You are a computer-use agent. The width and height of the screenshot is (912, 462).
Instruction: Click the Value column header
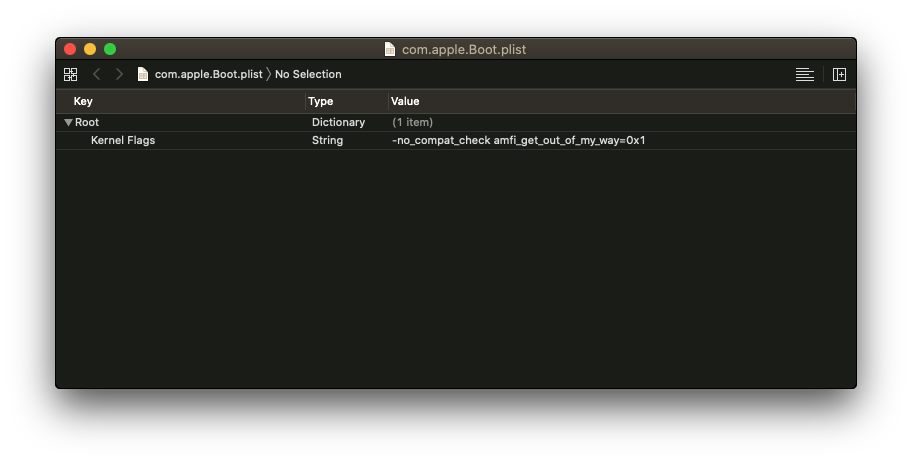(x=405, y=101)
